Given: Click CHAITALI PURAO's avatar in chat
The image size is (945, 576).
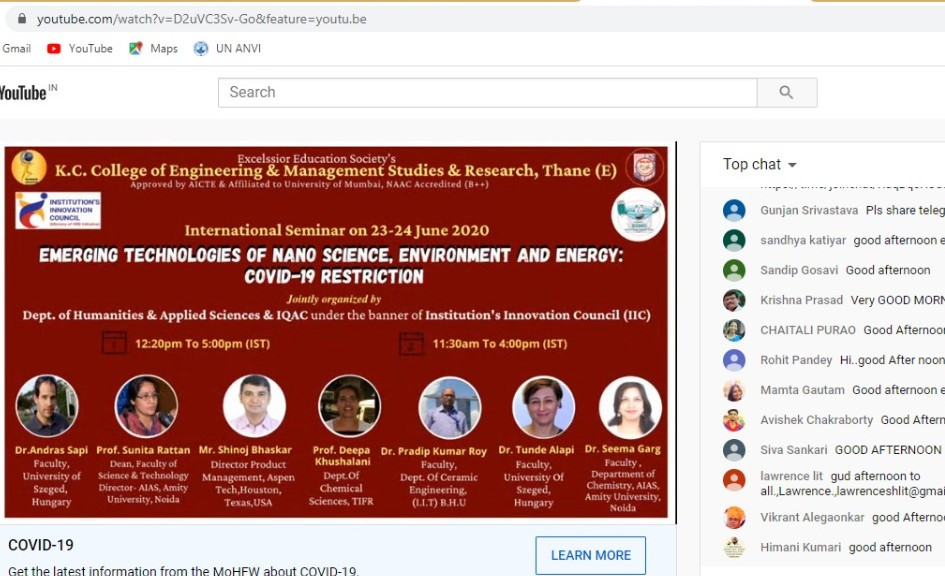Looking at the screenshot, I should pyautogui.click(x=734, y=330).
